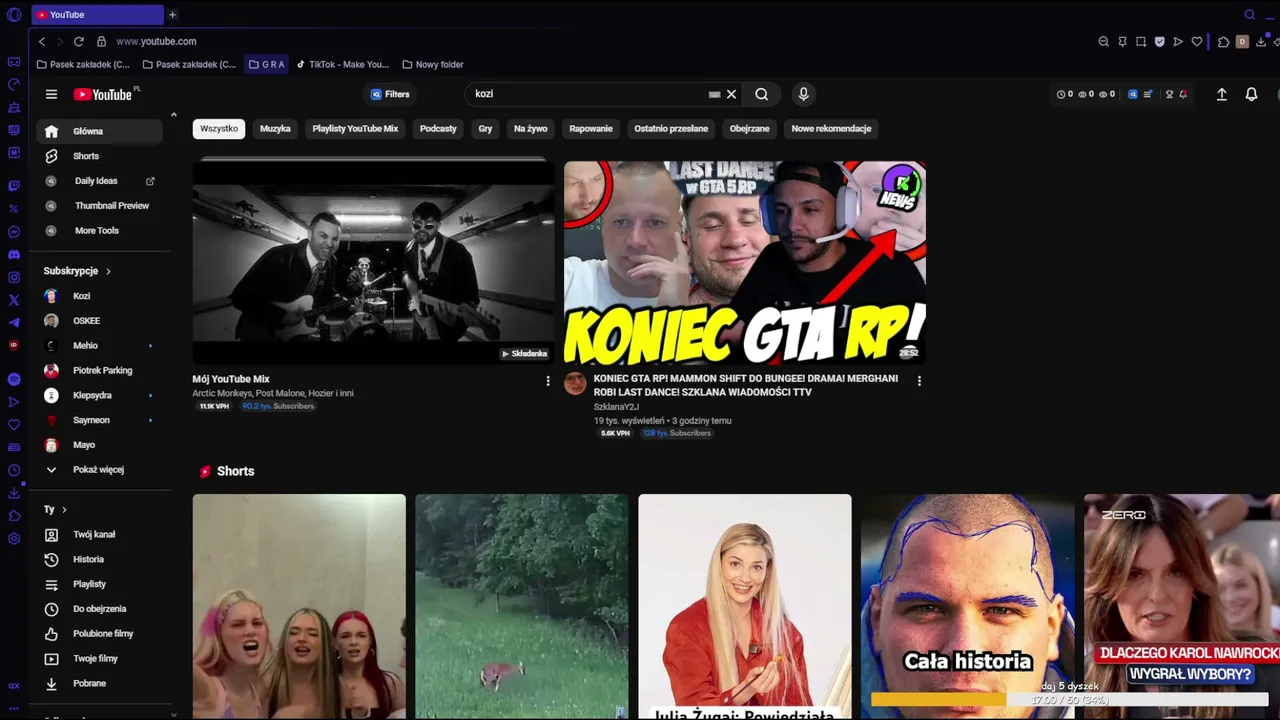Select the Obejrzane filter chip
This screenshot has width=1280, height=720.
[x=750, y=128]
